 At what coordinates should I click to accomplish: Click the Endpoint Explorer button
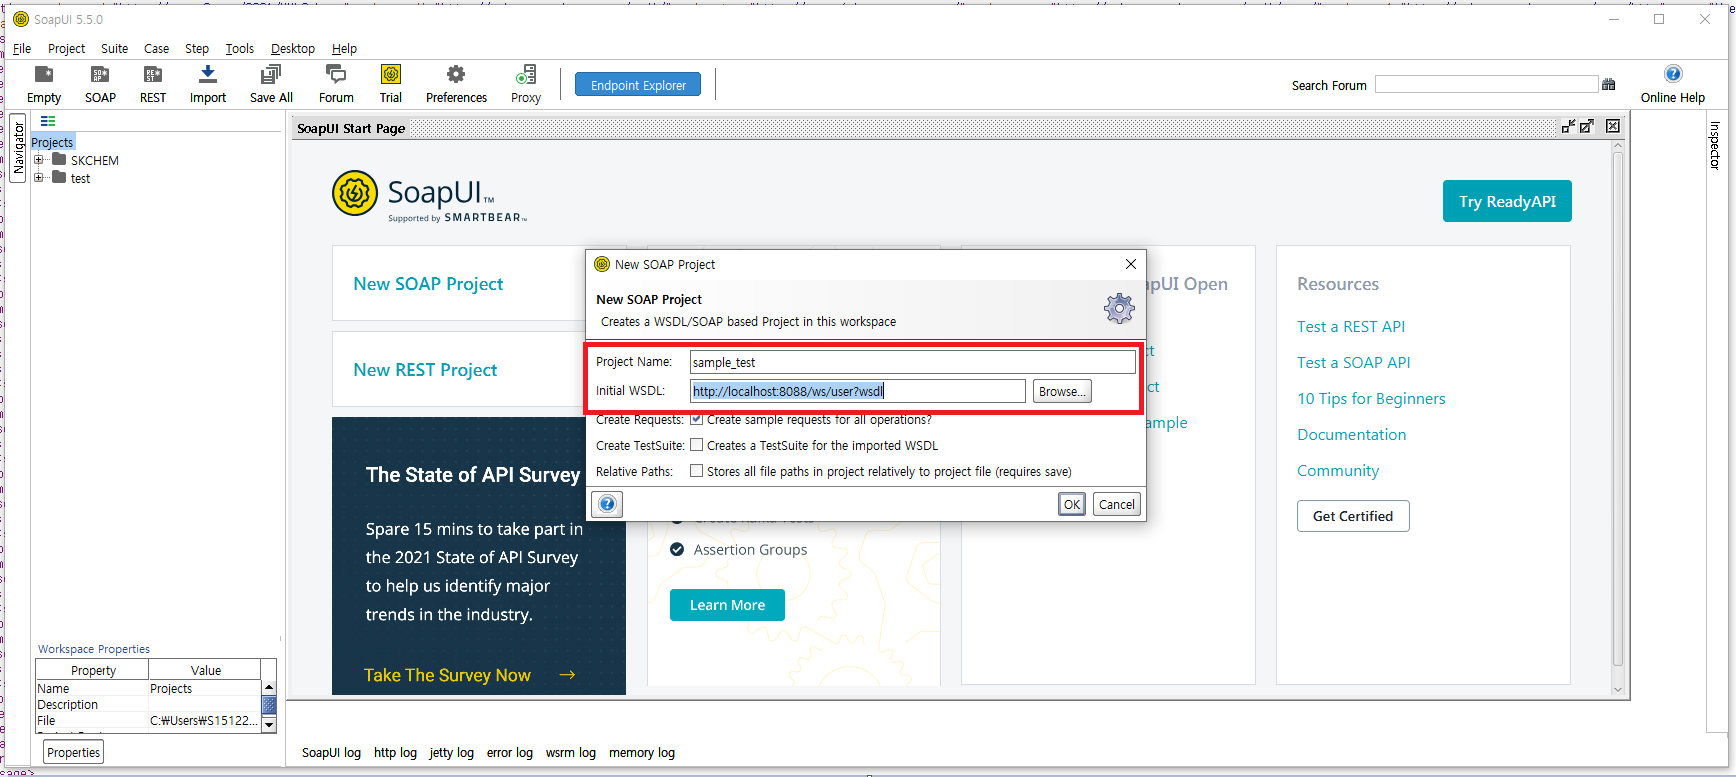coord(638,85)
